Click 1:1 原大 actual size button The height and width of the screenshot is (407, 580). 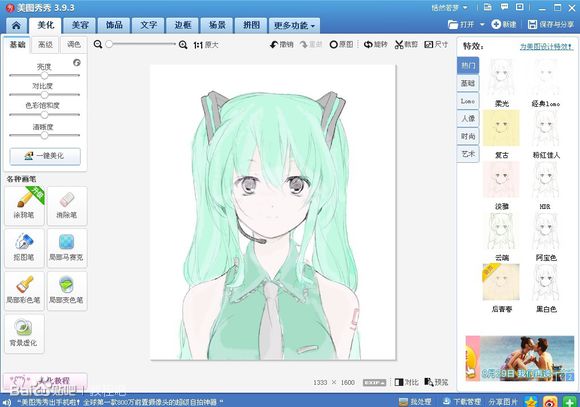click(206, 45)
